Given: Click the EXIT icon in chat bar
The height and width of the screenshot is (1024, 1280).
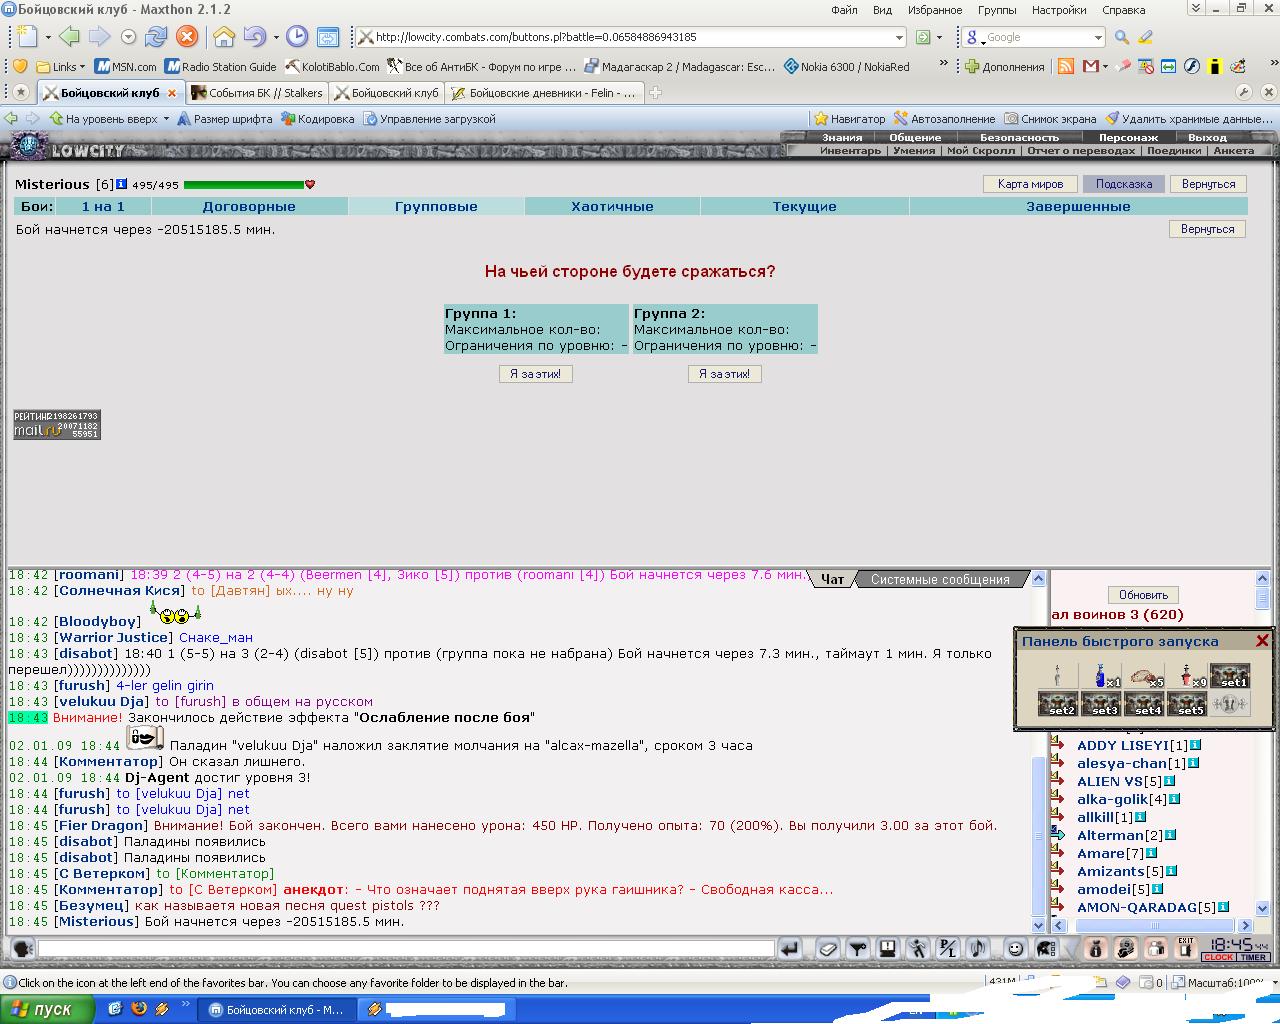Looking at the screenshot, I should (1186, 948).
